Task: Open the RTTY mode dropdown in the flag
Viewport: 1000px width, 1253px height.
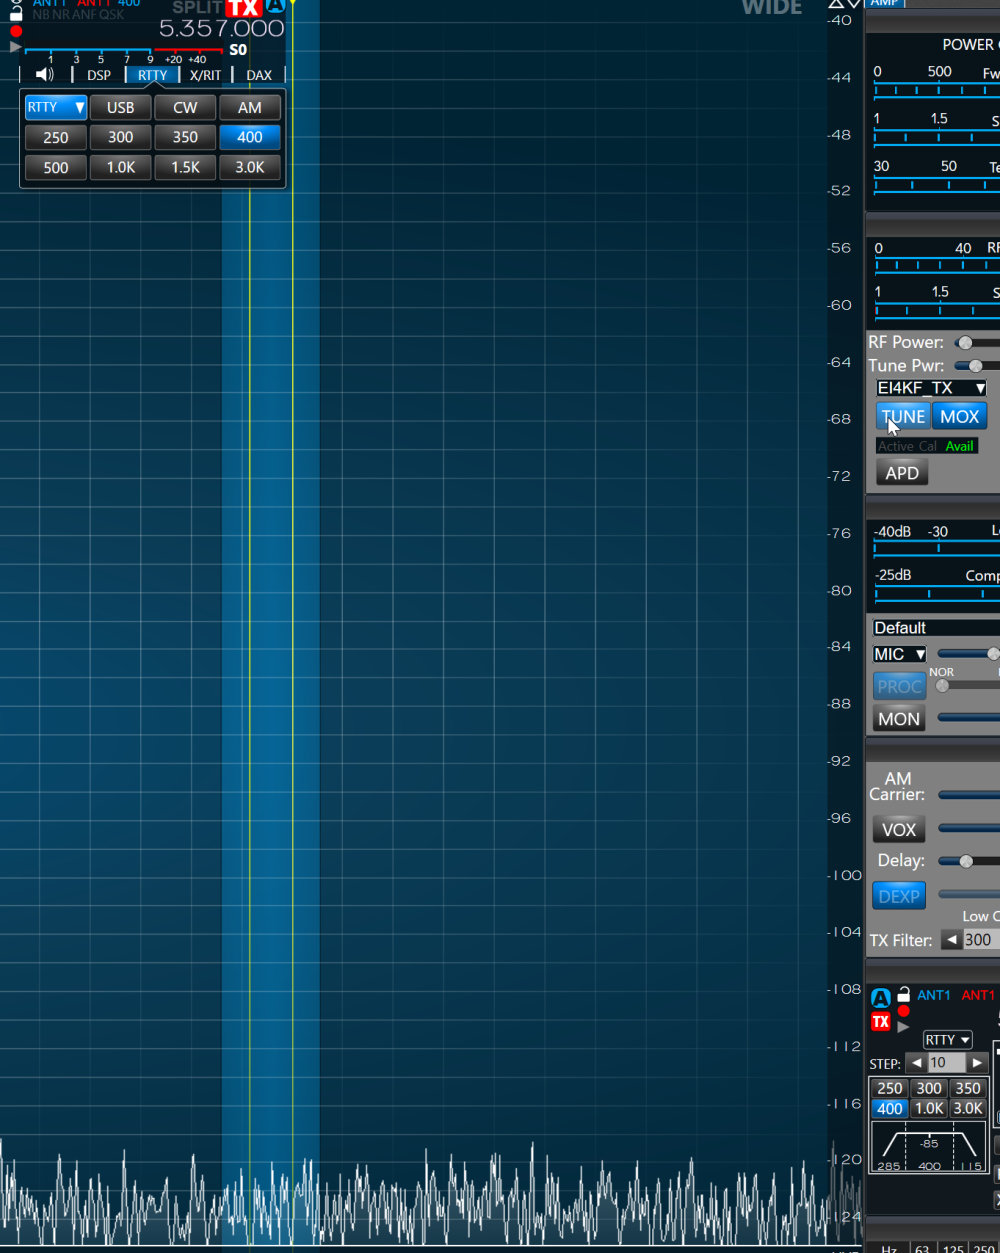Action: pyautogui.click(x=56, y=107)
